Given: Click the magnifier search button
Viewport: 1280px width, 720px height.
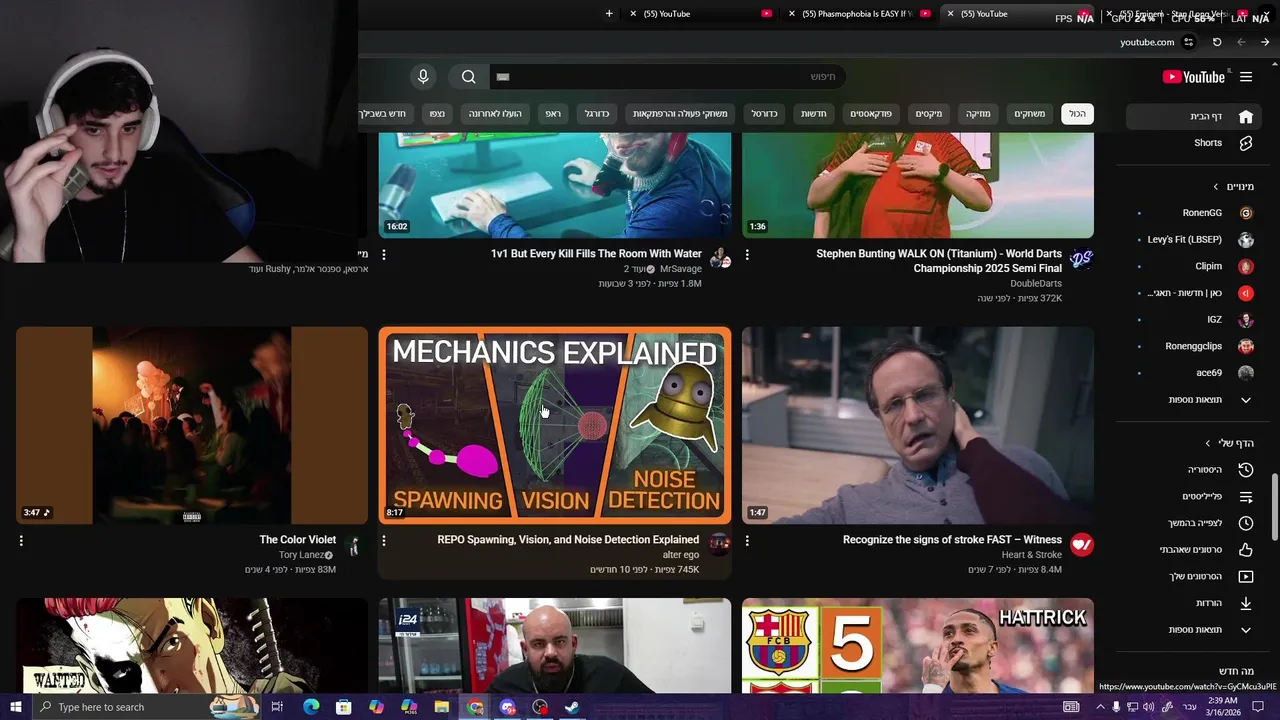Looking at the screenshot, I should coord(469,77).
